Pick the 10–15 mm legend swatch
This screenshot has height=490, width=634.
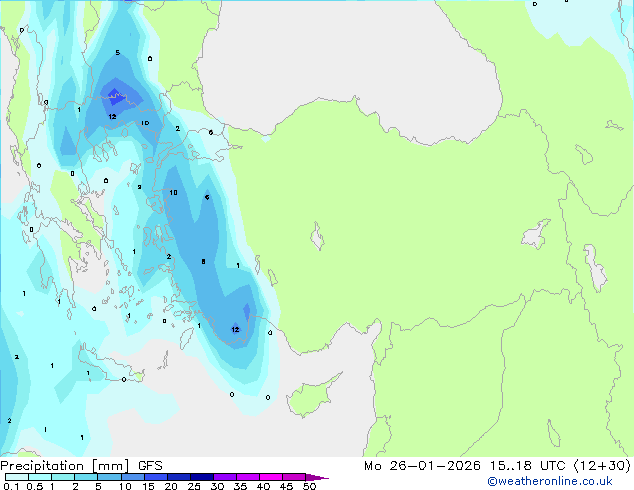pos(133,477)
